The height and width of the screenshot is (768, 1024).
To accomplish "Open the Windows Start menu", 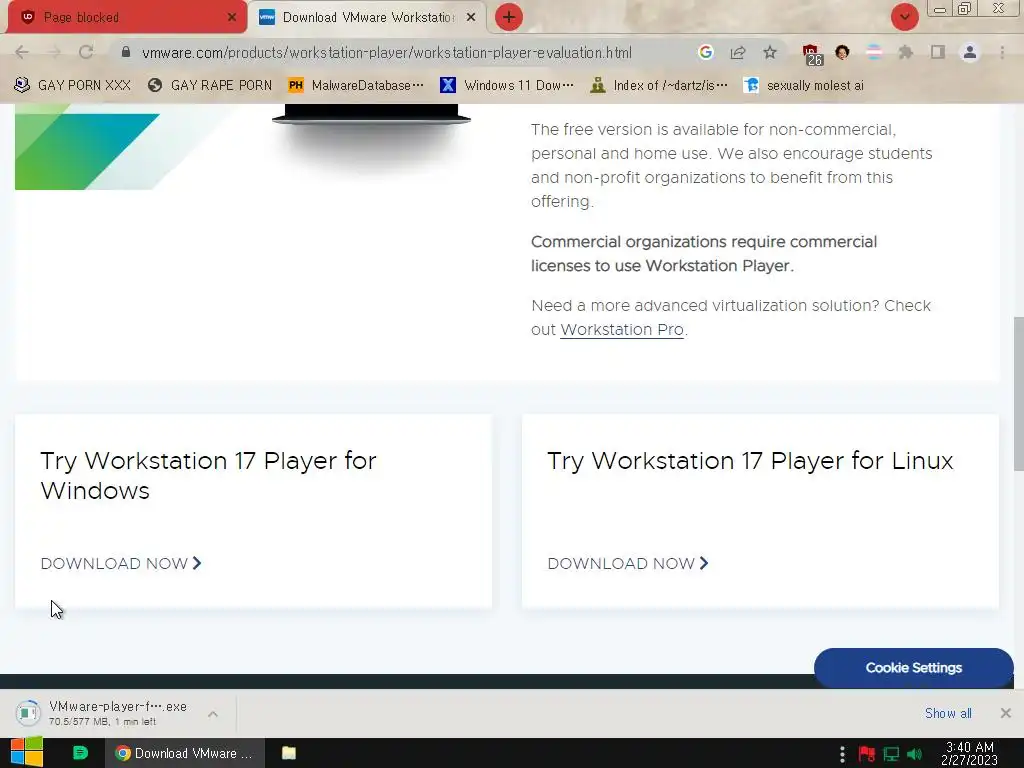I will 27,753.
